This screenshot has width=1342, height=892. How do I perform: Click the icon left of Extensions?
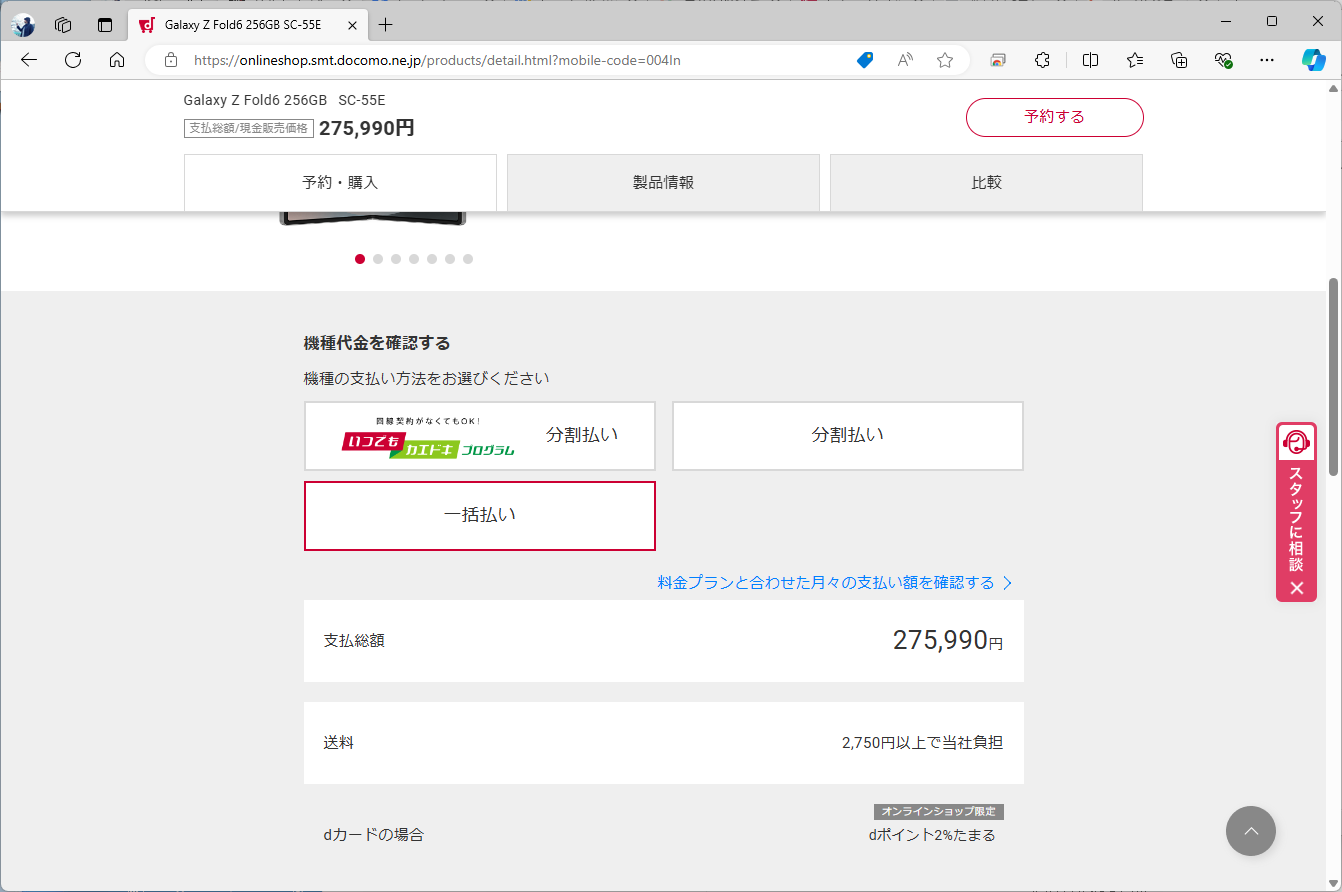coord(998,60)
